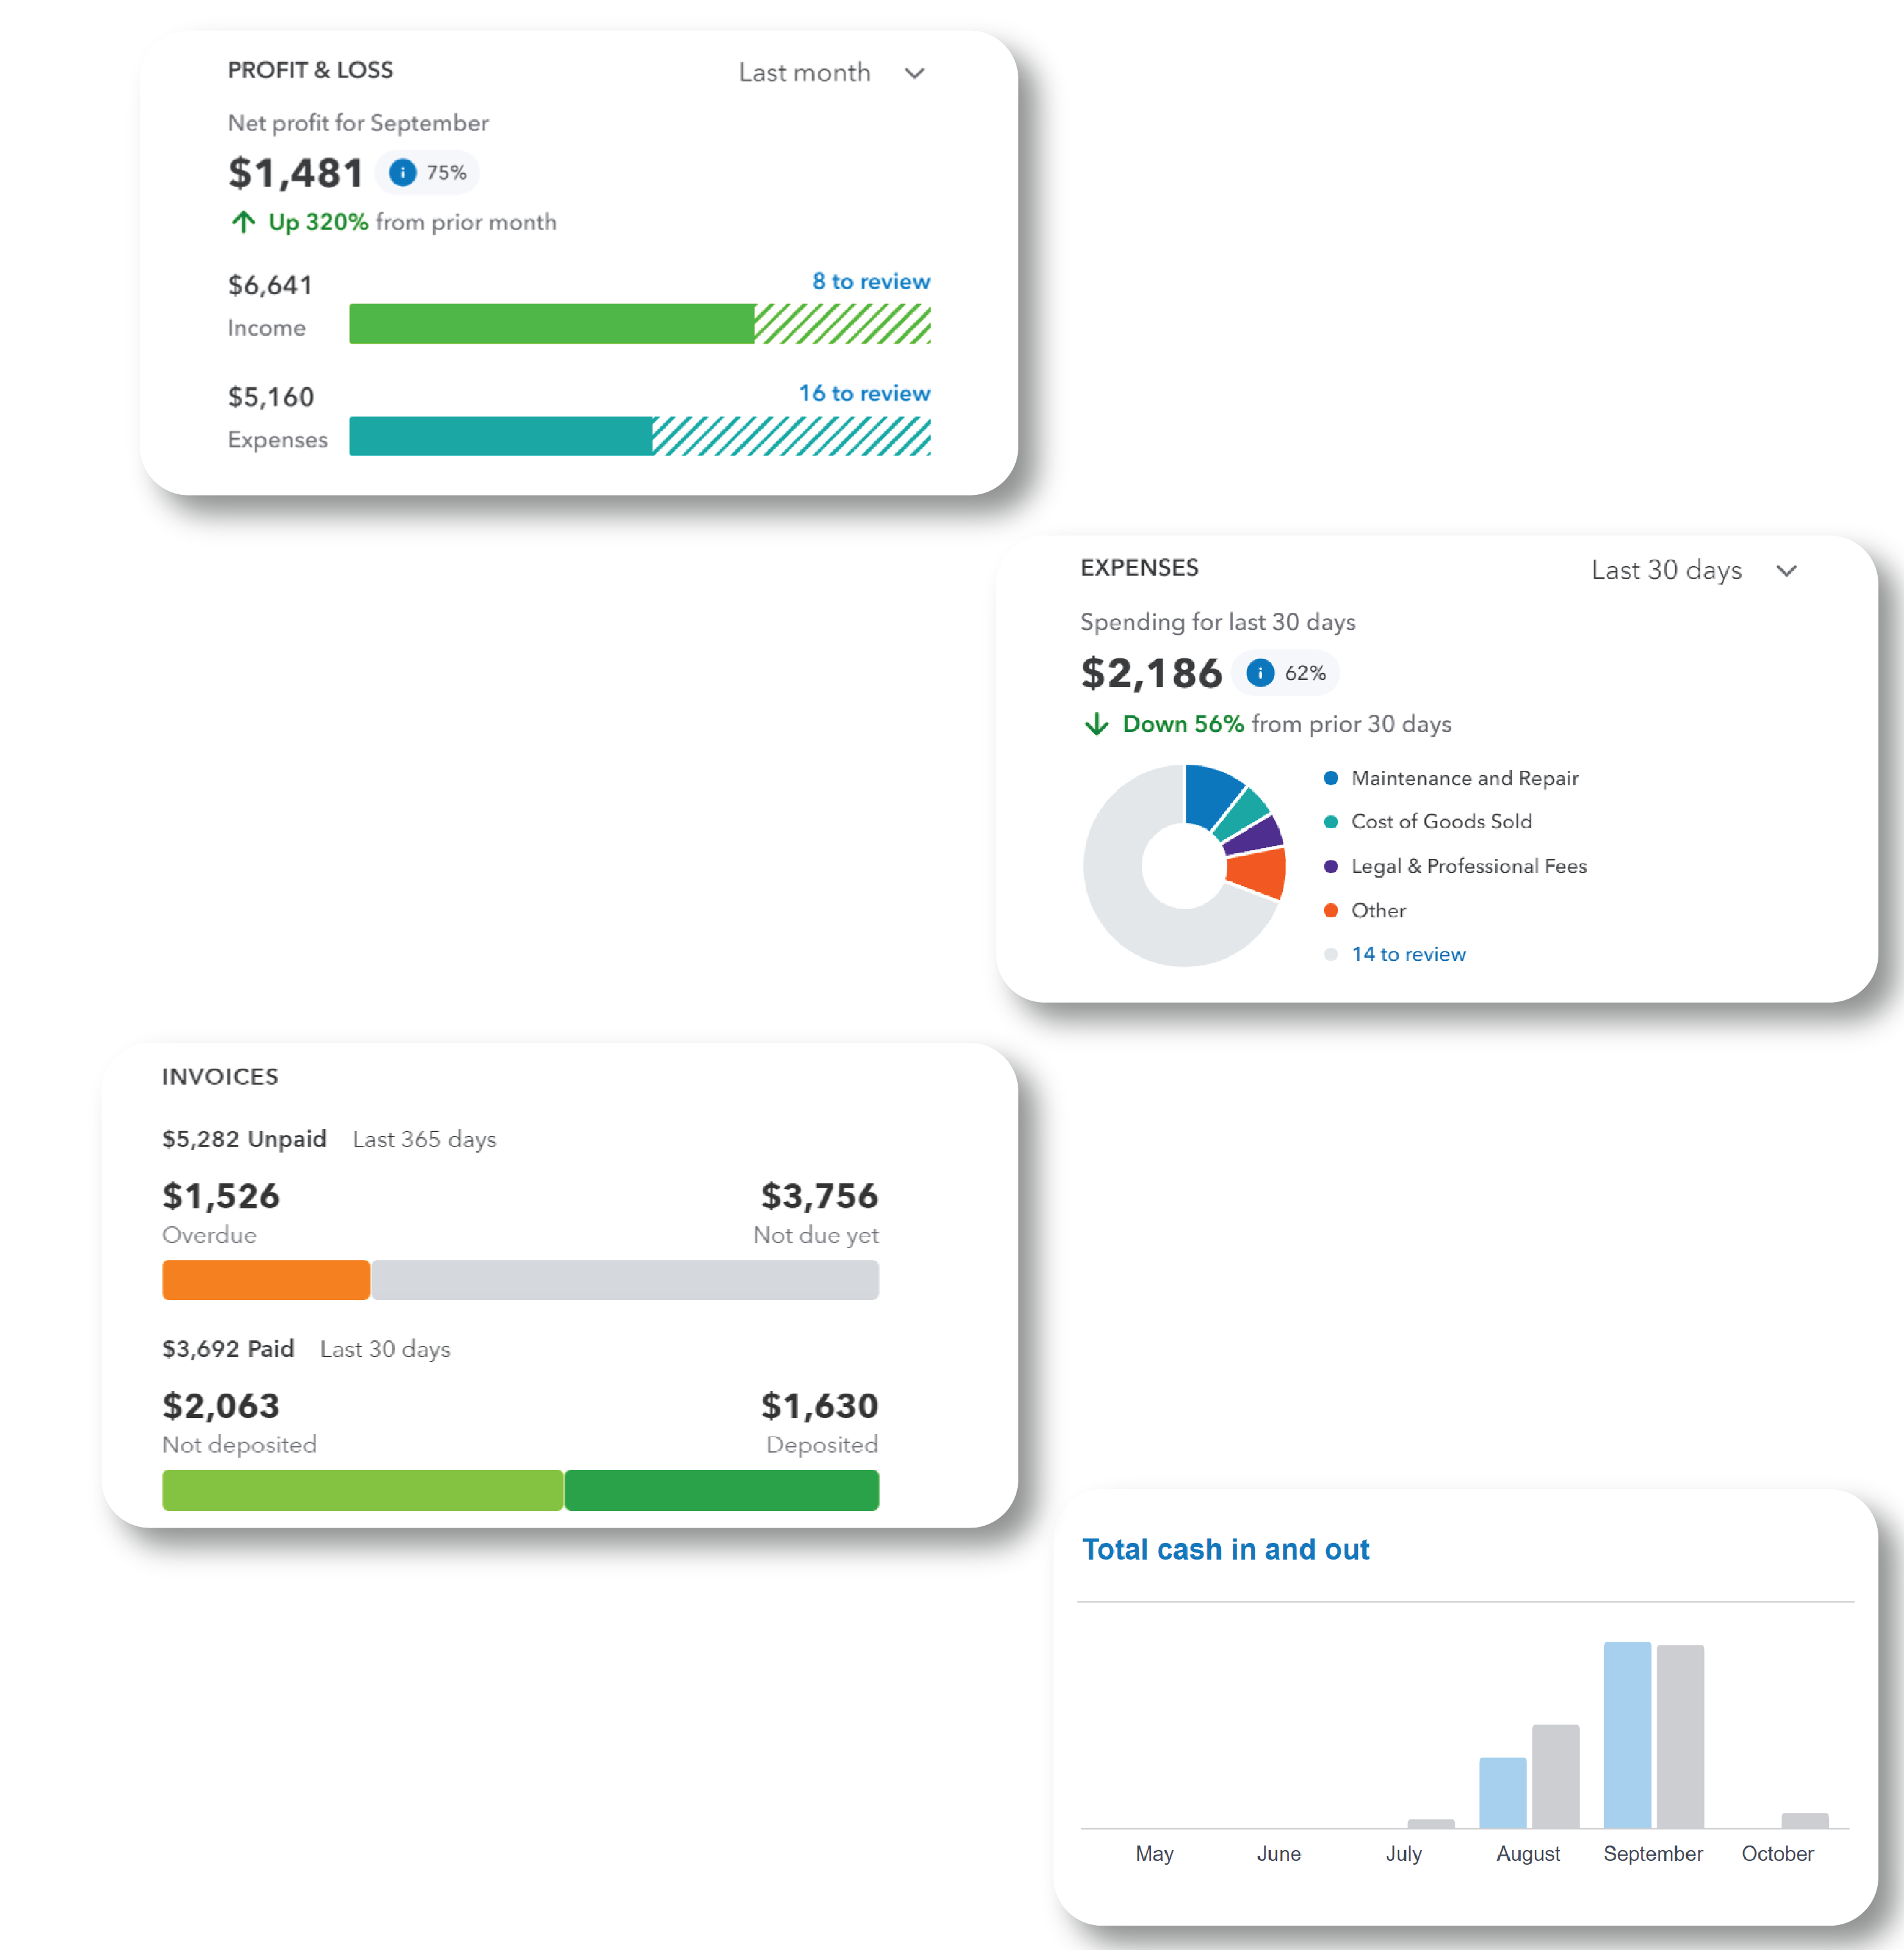Click the green down arrow icon
Screen dimensions: 1904x1950
click(x=1097, y=724)
